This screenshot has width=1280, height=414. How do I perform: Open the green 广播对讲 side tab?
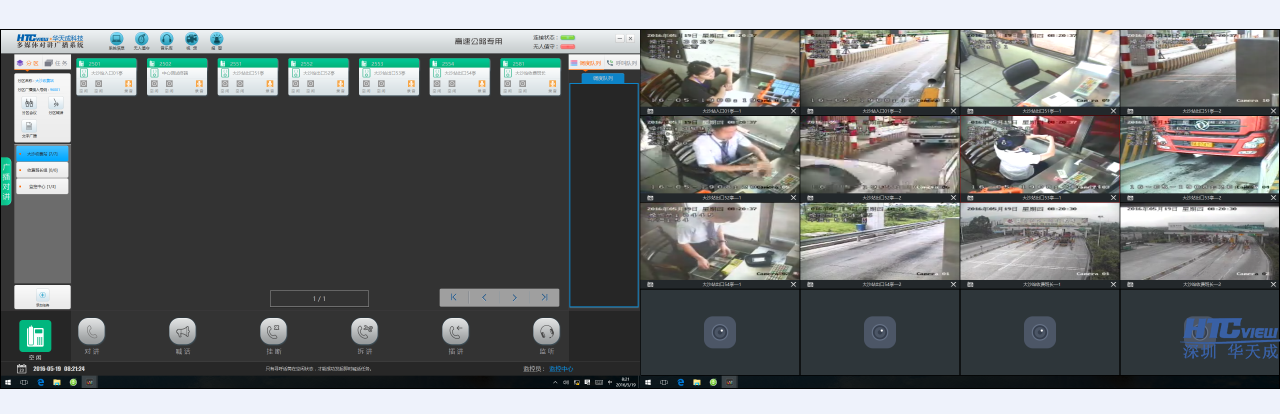tap(6, 181)
